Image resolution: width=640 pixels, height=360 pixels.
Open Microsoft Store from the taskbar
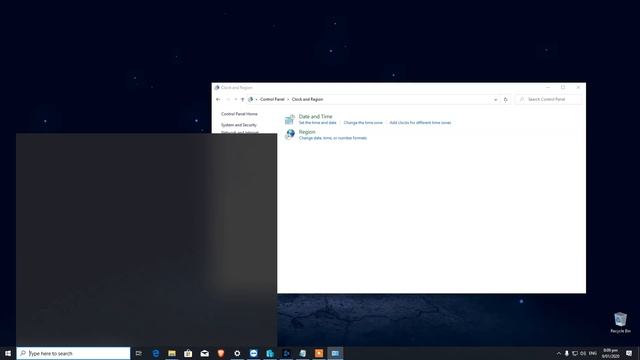click(x=188, y=353)
